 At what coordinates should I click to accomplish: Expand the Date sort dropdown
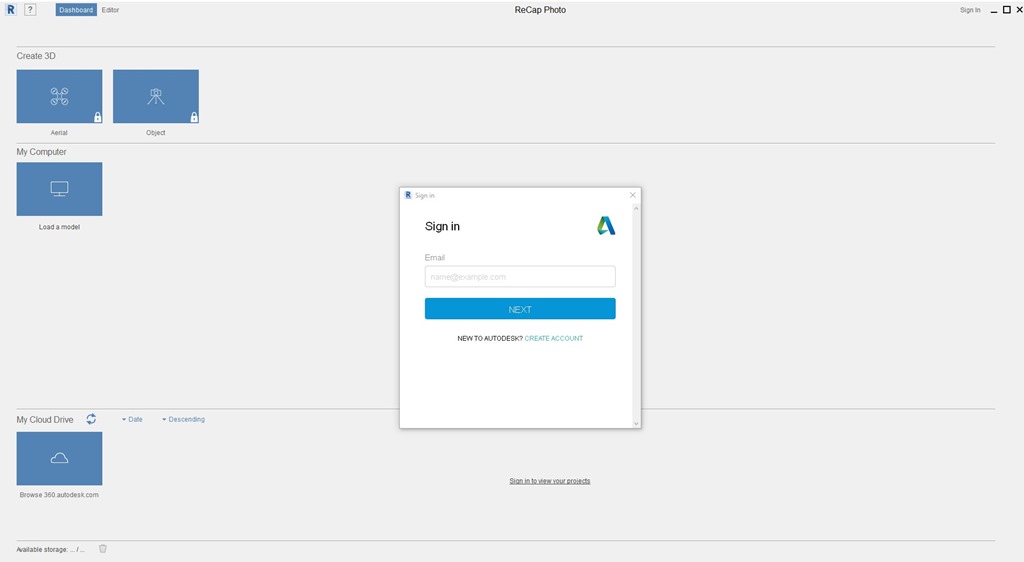pyautogui.click(x=132, y=419)
